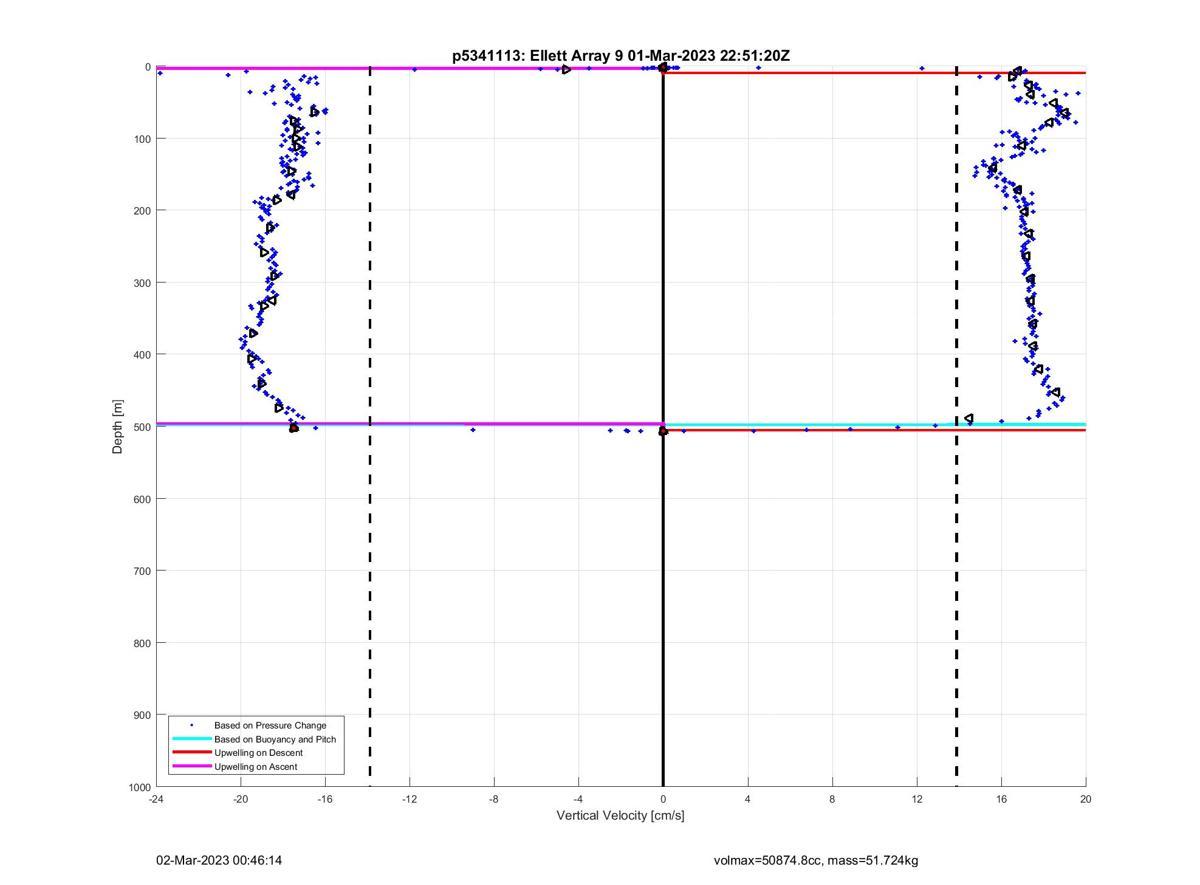The width and height of the screenshot is (1200, 885).
Task: Click the triangle marker near 14 cm/s at 490 m
Action: [x=969, y=419]
